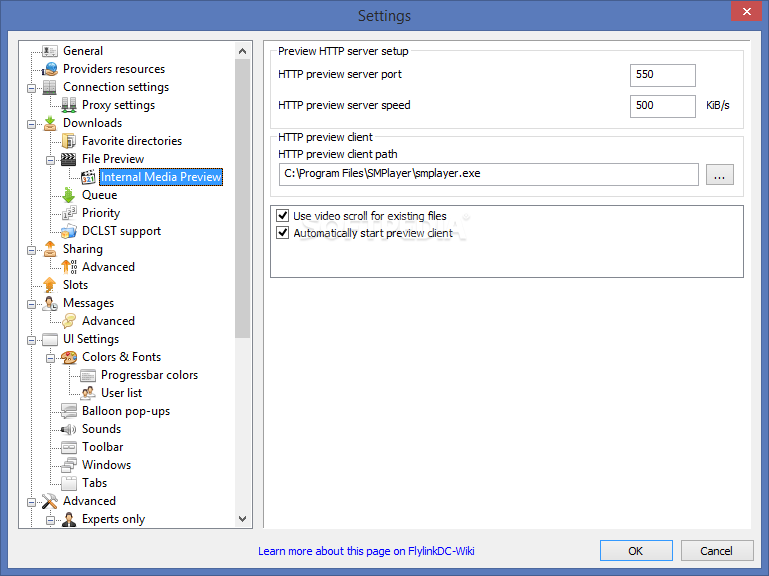This screenshot has height=576, width=769.
Task: Click the Advanced tools wrench icon
Action: (x=50, y=501)
